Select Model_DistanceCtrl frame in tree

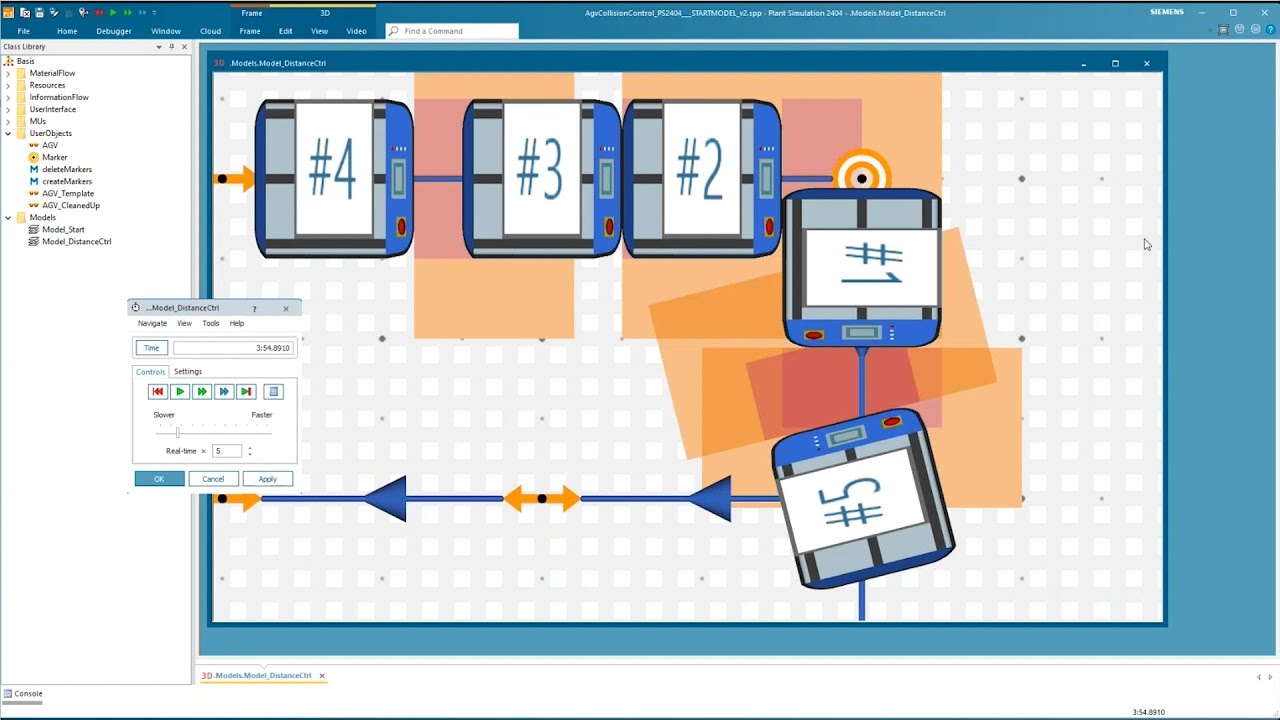[x=77, y=241]
